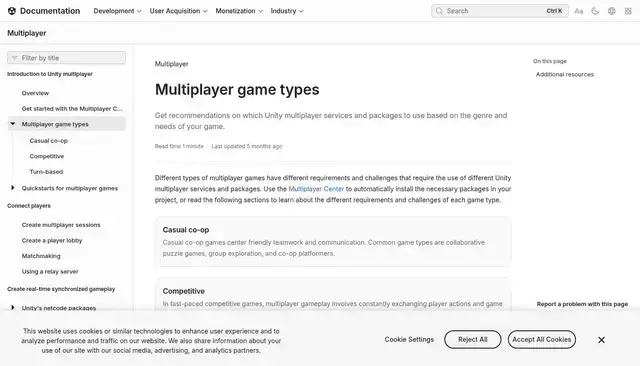This screenshot has height=366, width=640.
Task: Open the language globe icon
Action: [611, 11]
